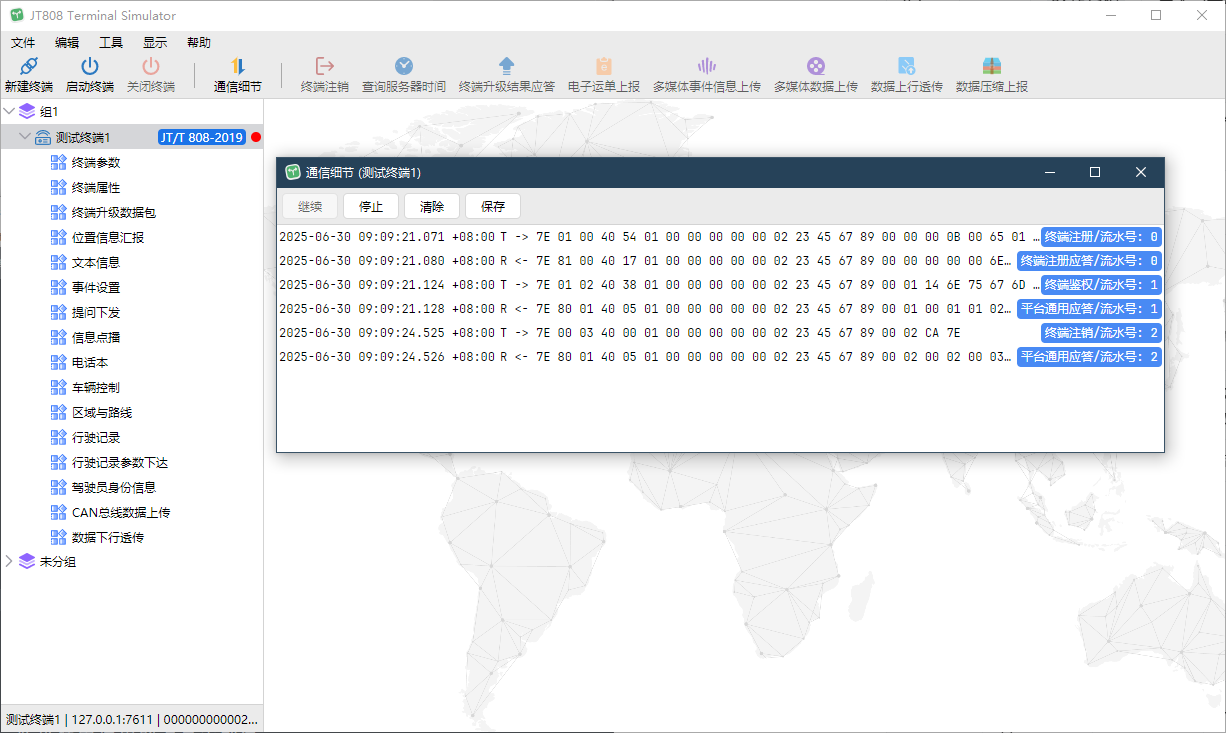Click the 新建终端 toolbar icon

29,66
